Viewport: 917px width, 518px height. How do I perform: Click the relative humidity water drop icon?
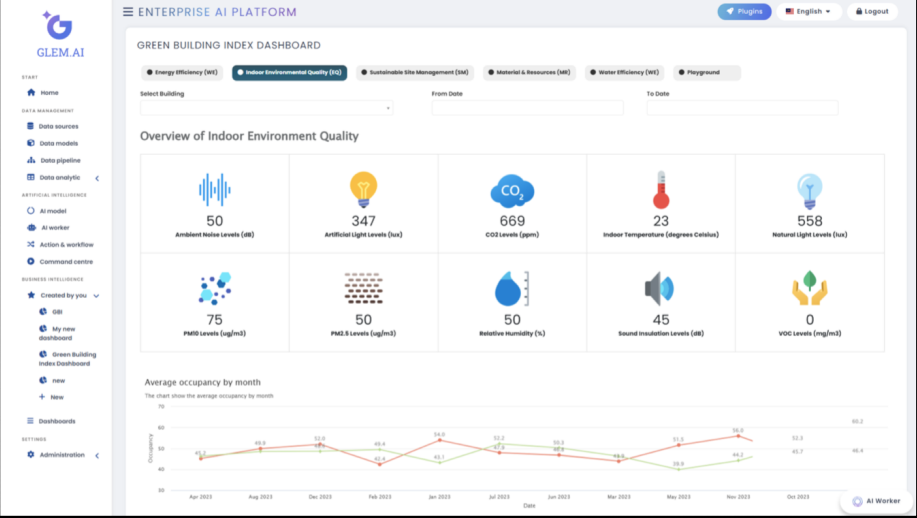[511, 288]
